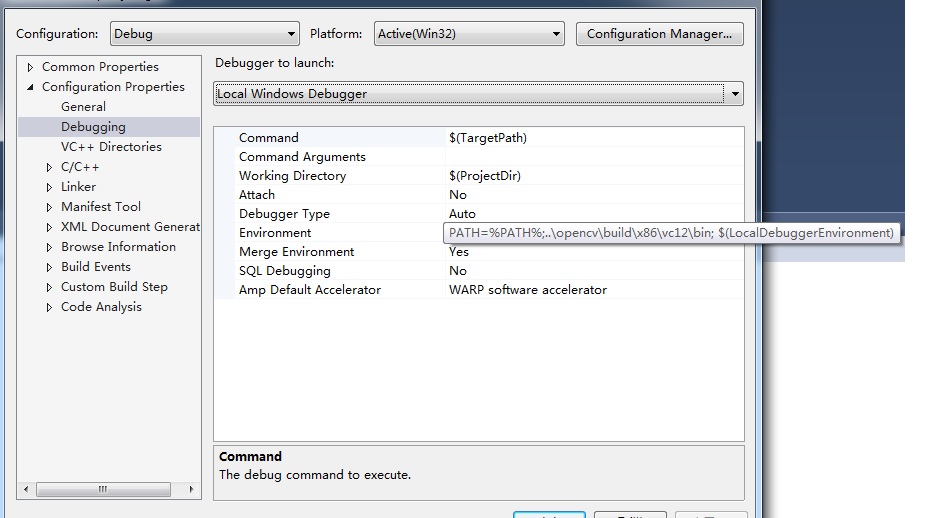The image size is (938, 518).
Task: Expand the Browse Information node arrow
Action: click(x=49, y=248)
